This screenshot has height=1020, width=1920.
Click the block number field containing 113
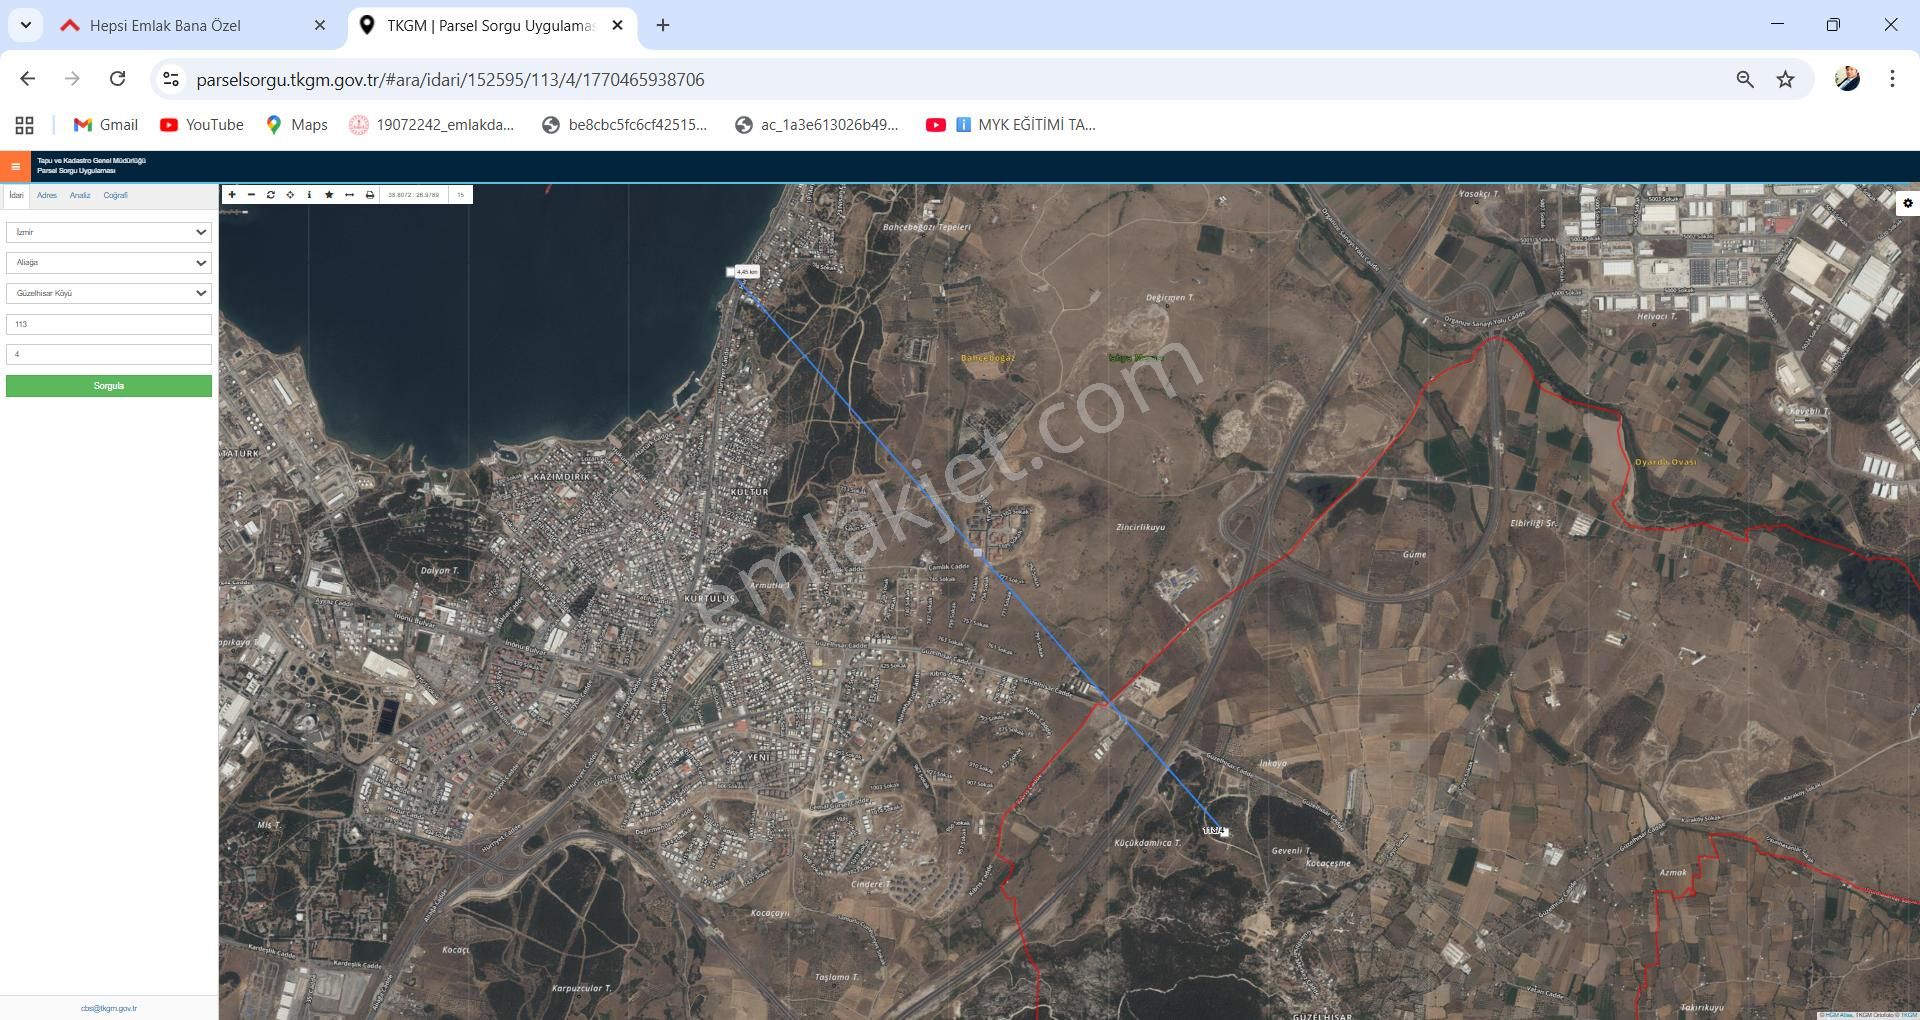108,324
